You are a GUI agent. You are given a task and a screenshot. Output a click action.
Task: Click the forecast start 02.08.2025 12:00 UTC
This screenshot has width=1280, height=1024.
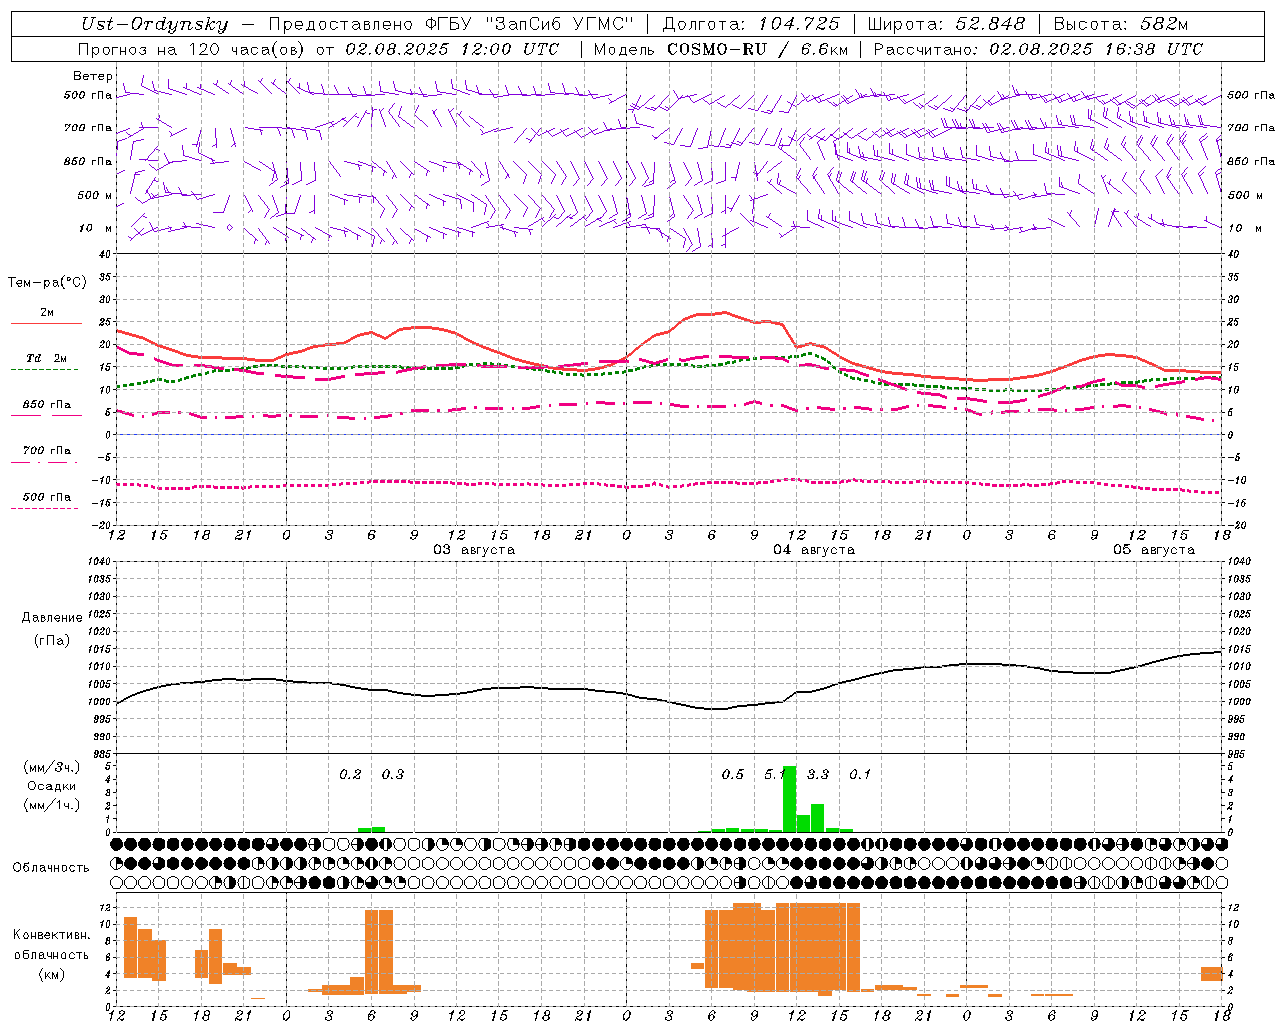[452, 49]
